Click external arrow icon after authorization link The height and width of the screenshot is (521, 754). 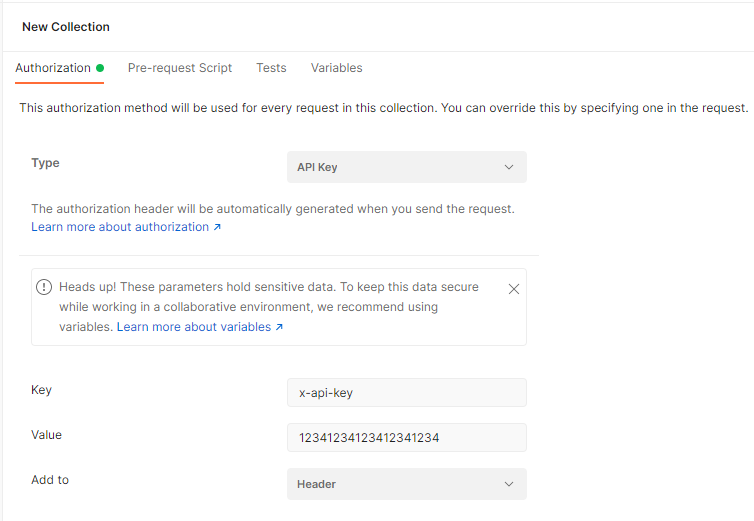pyautogui.click(x=217, y=228)
